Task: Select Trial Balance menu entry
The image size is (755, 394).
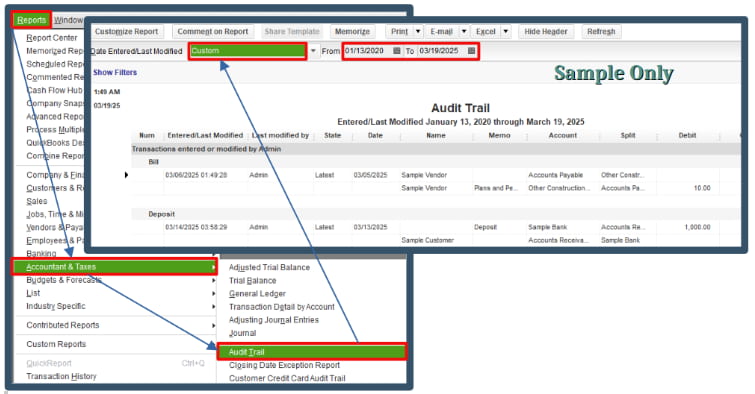Action: (252, 280)
